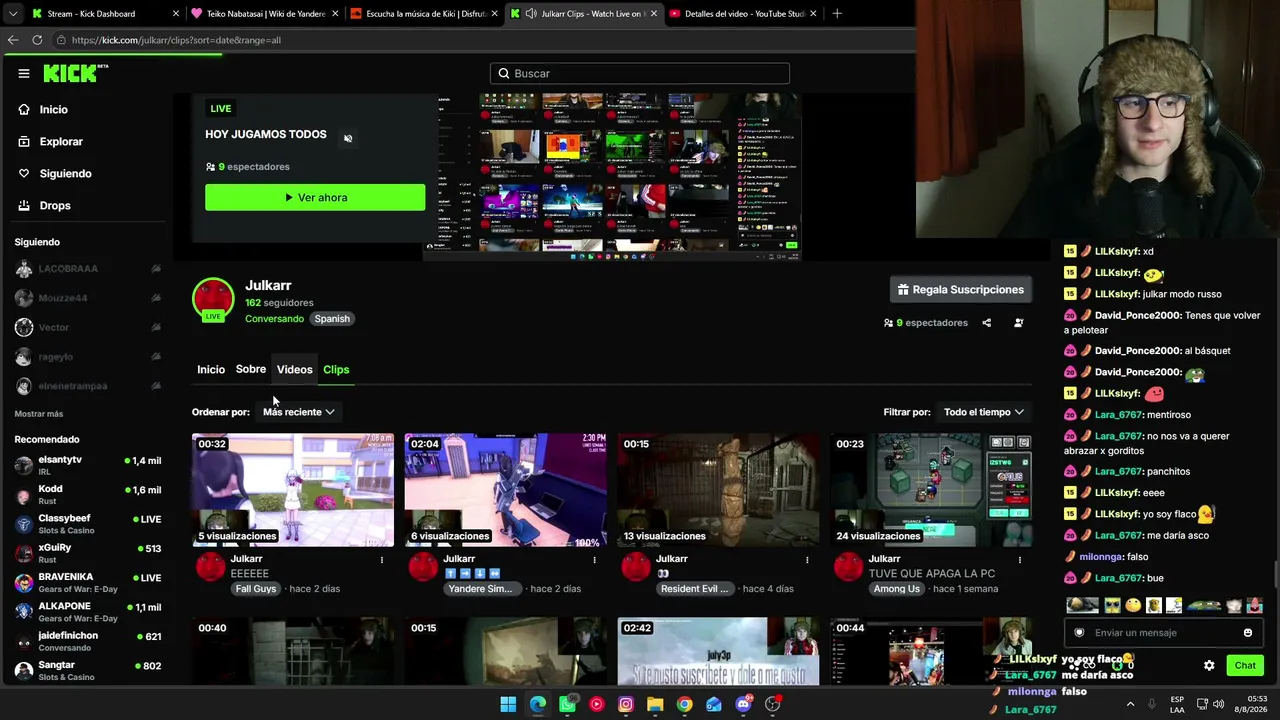Open recommended channel BRAVENIKA
Image resolution: width=1280 pixels, height=720 pixels.
point(88,583)
